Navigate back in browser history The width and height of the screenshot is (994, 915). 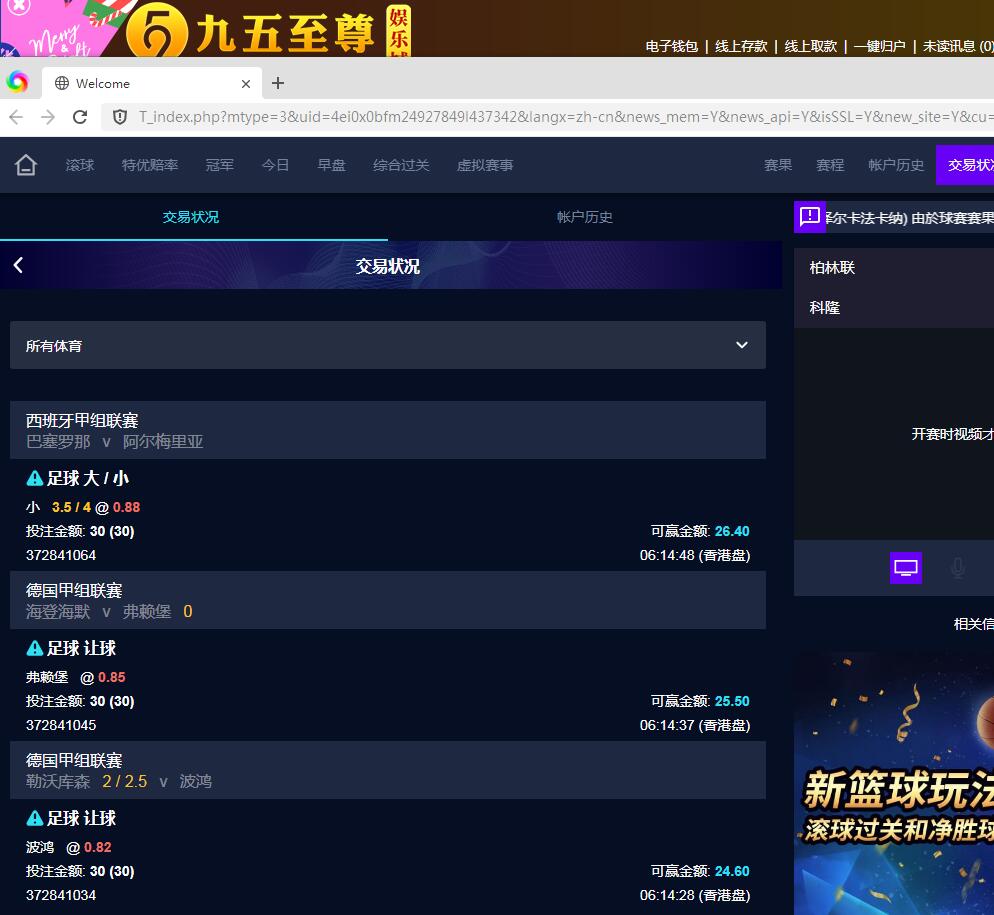[16, 117]
